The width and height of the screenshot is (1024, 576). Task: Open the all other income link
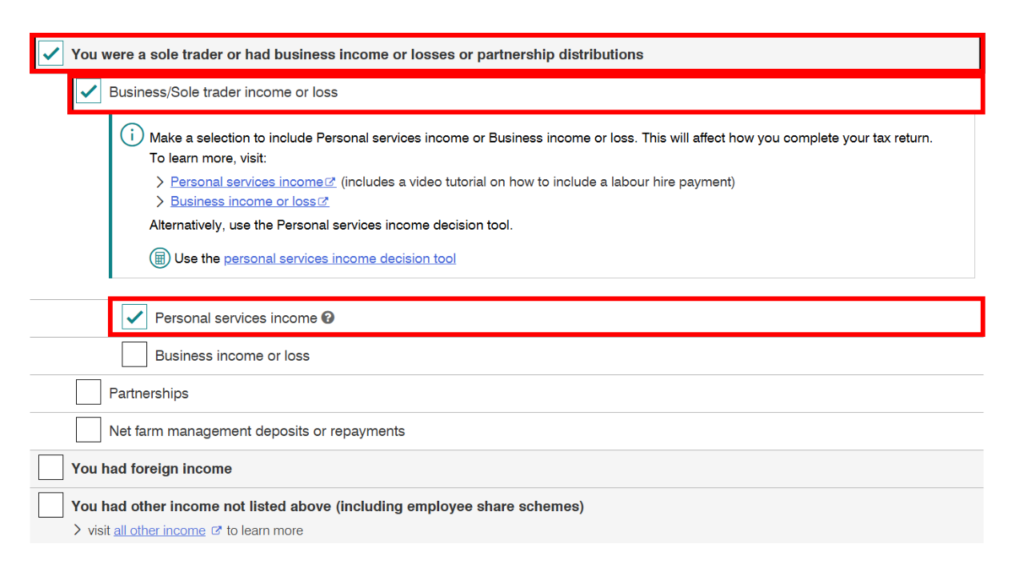(x=159, y=530)
